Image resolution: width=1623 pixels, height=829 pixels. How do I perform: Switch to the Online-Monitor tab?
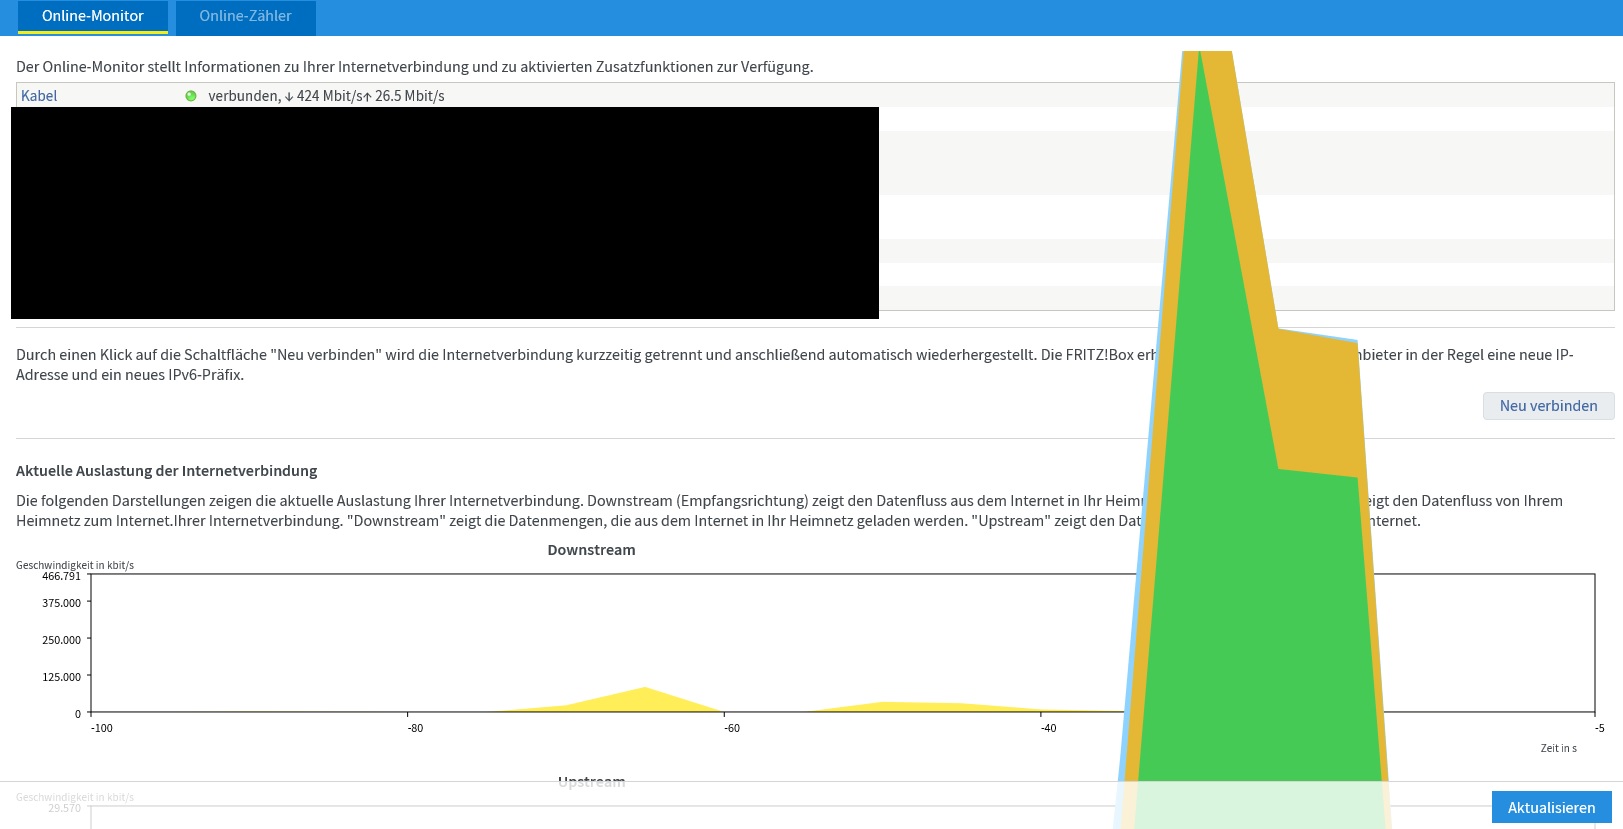92,17
